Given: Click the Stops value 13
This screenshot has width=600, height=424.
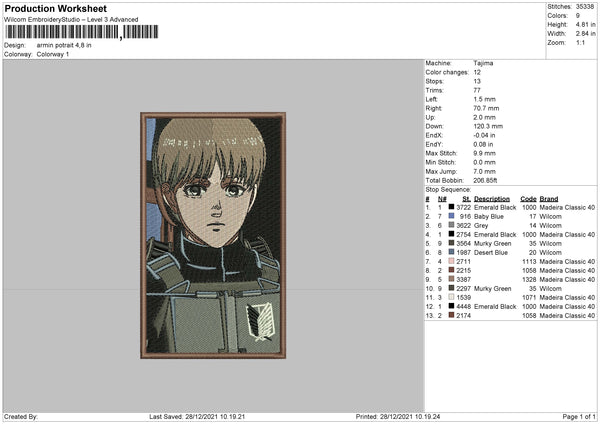Looking at the screenshot, I should point(477,81).
